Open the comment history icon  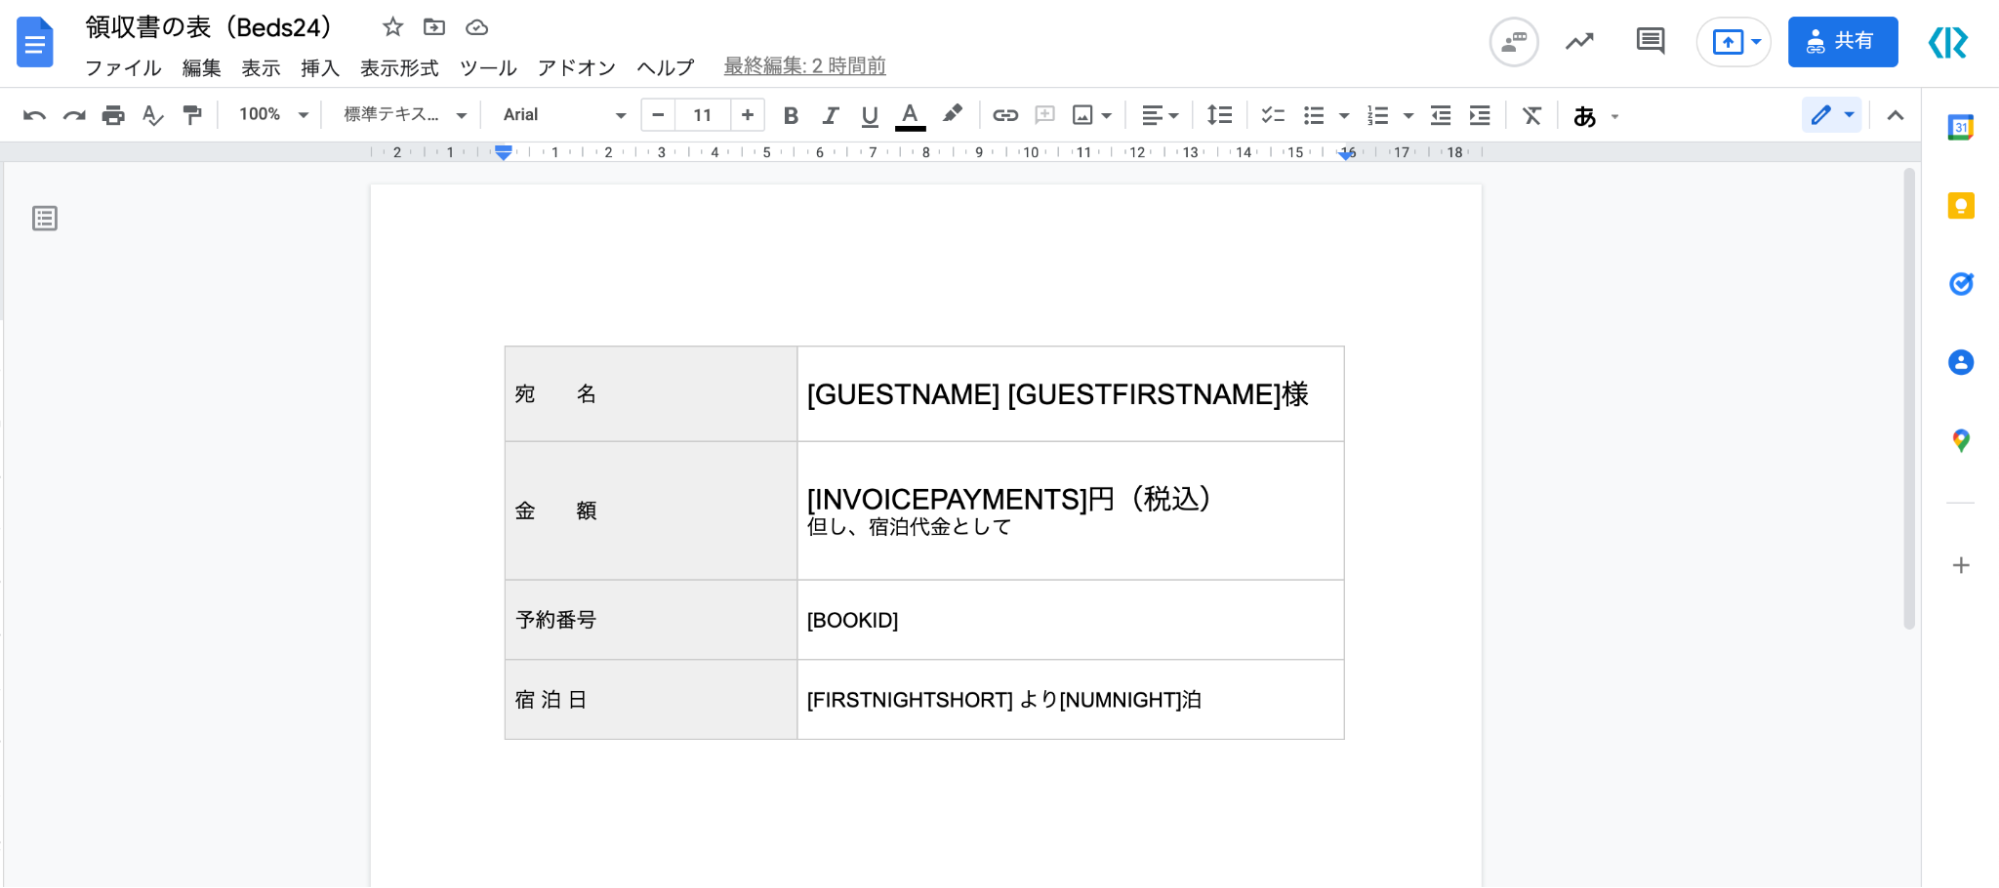click(x=1649, y=41)
